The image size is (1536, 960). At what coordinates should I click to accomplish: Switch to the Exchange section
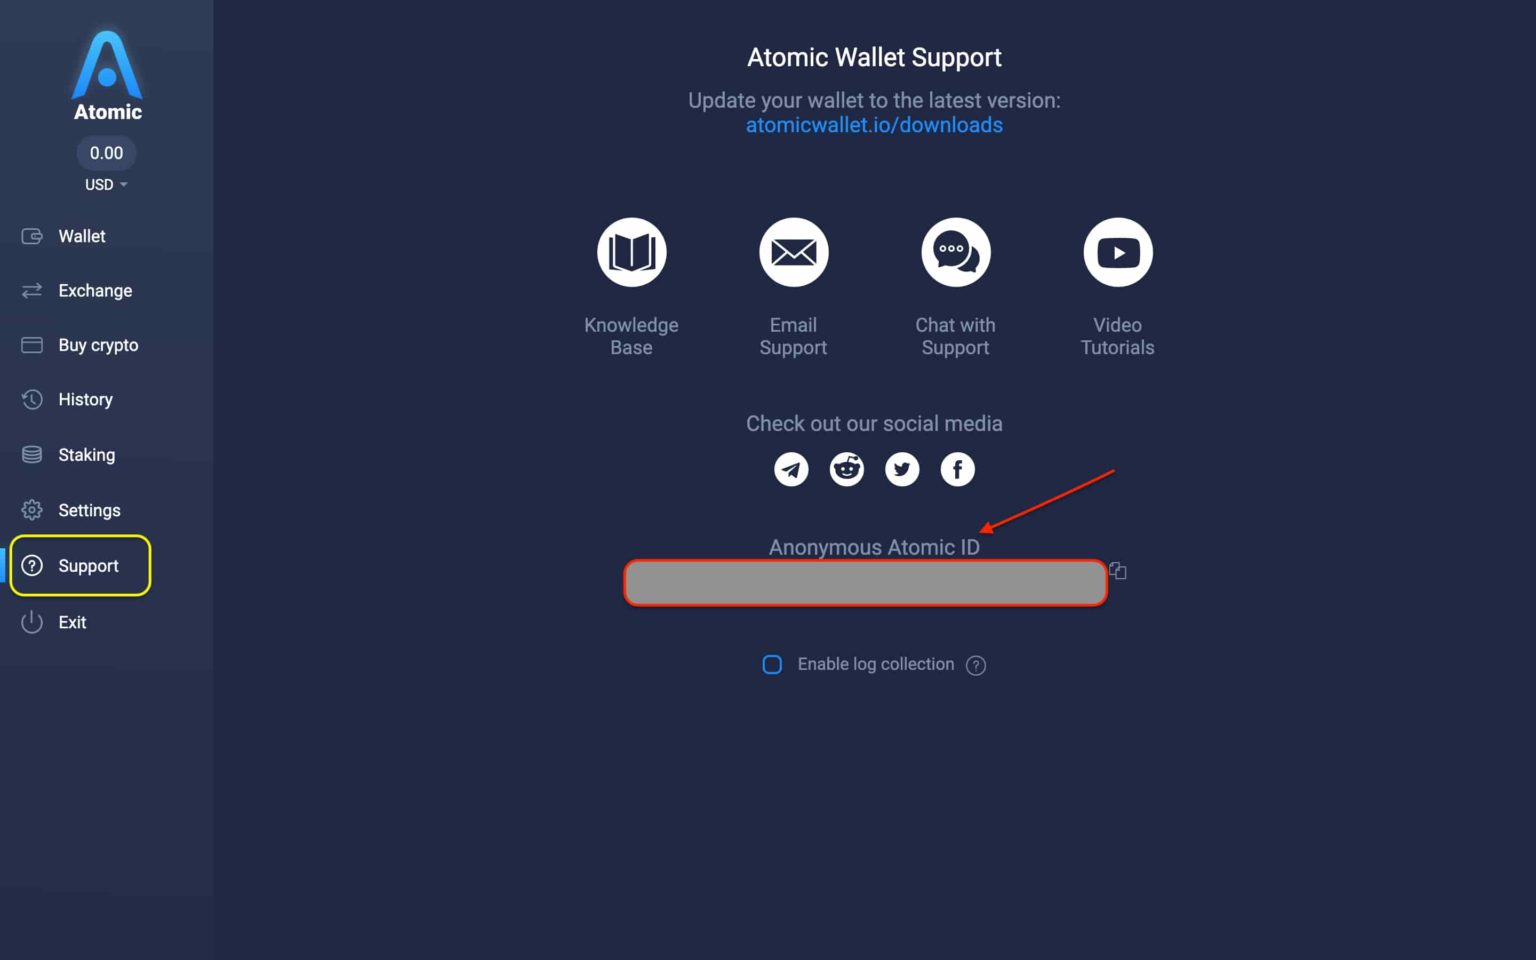click(x=95, y=290)
